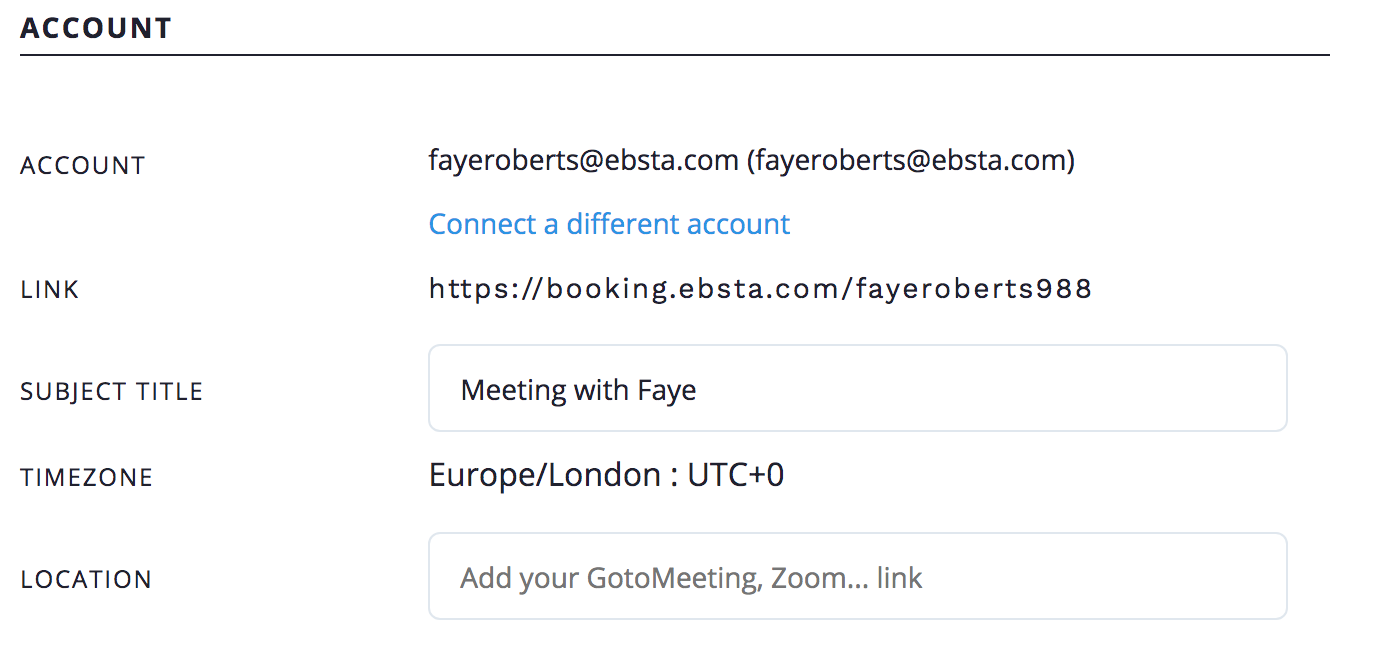Click the ACCOUNT field label
The width and height of the screenshot is (1382, 668).
83,166
